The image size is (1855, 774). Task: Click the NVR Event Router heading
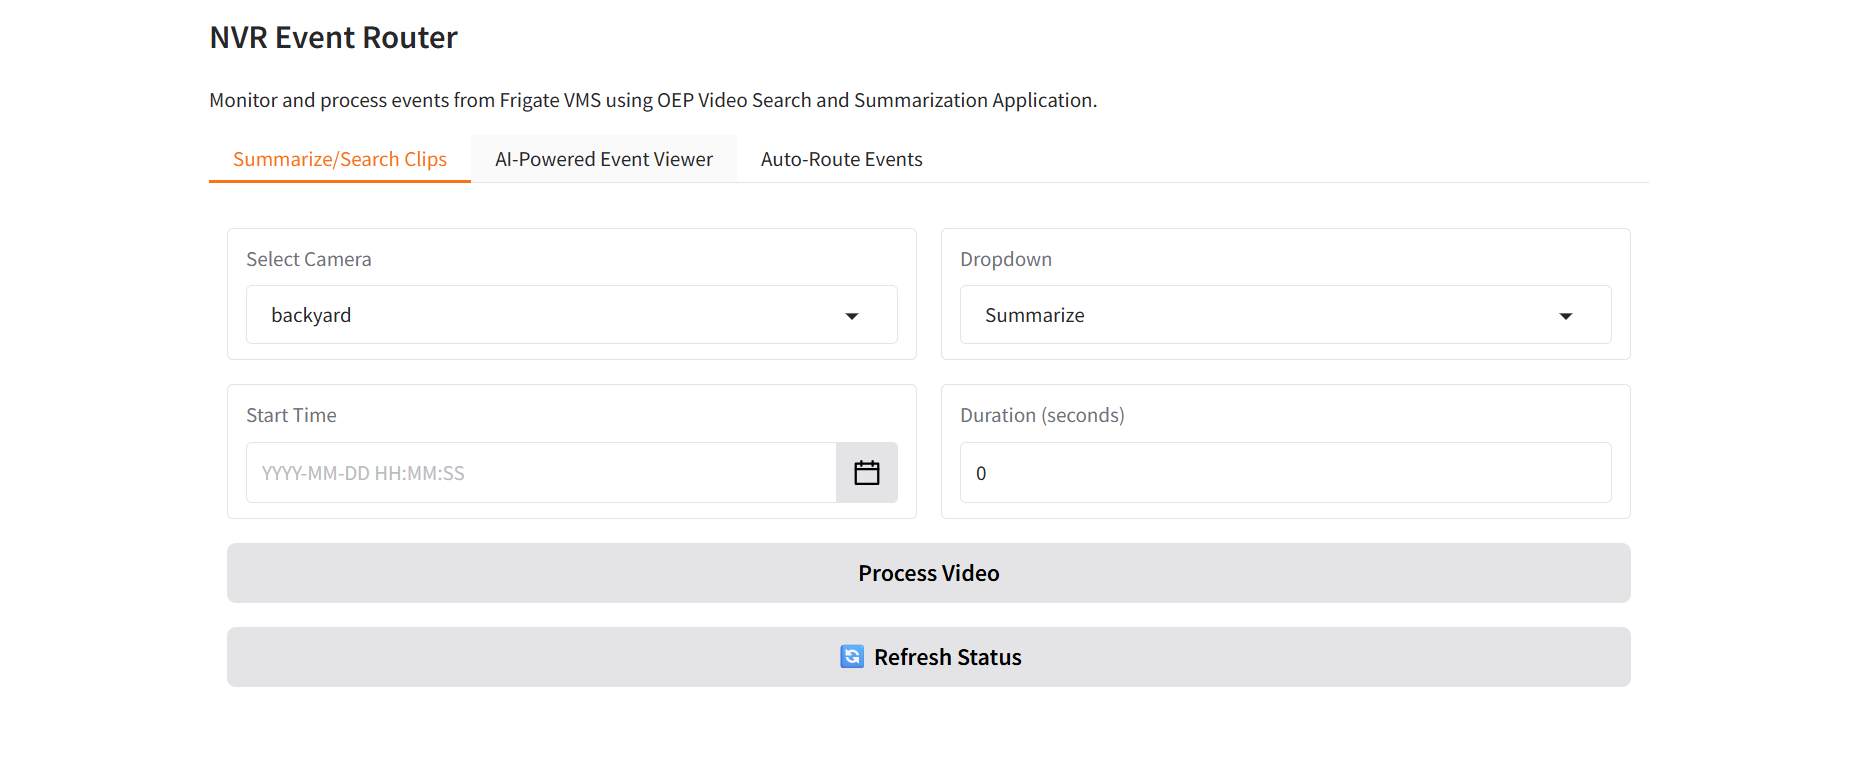[x=333, y=38]
